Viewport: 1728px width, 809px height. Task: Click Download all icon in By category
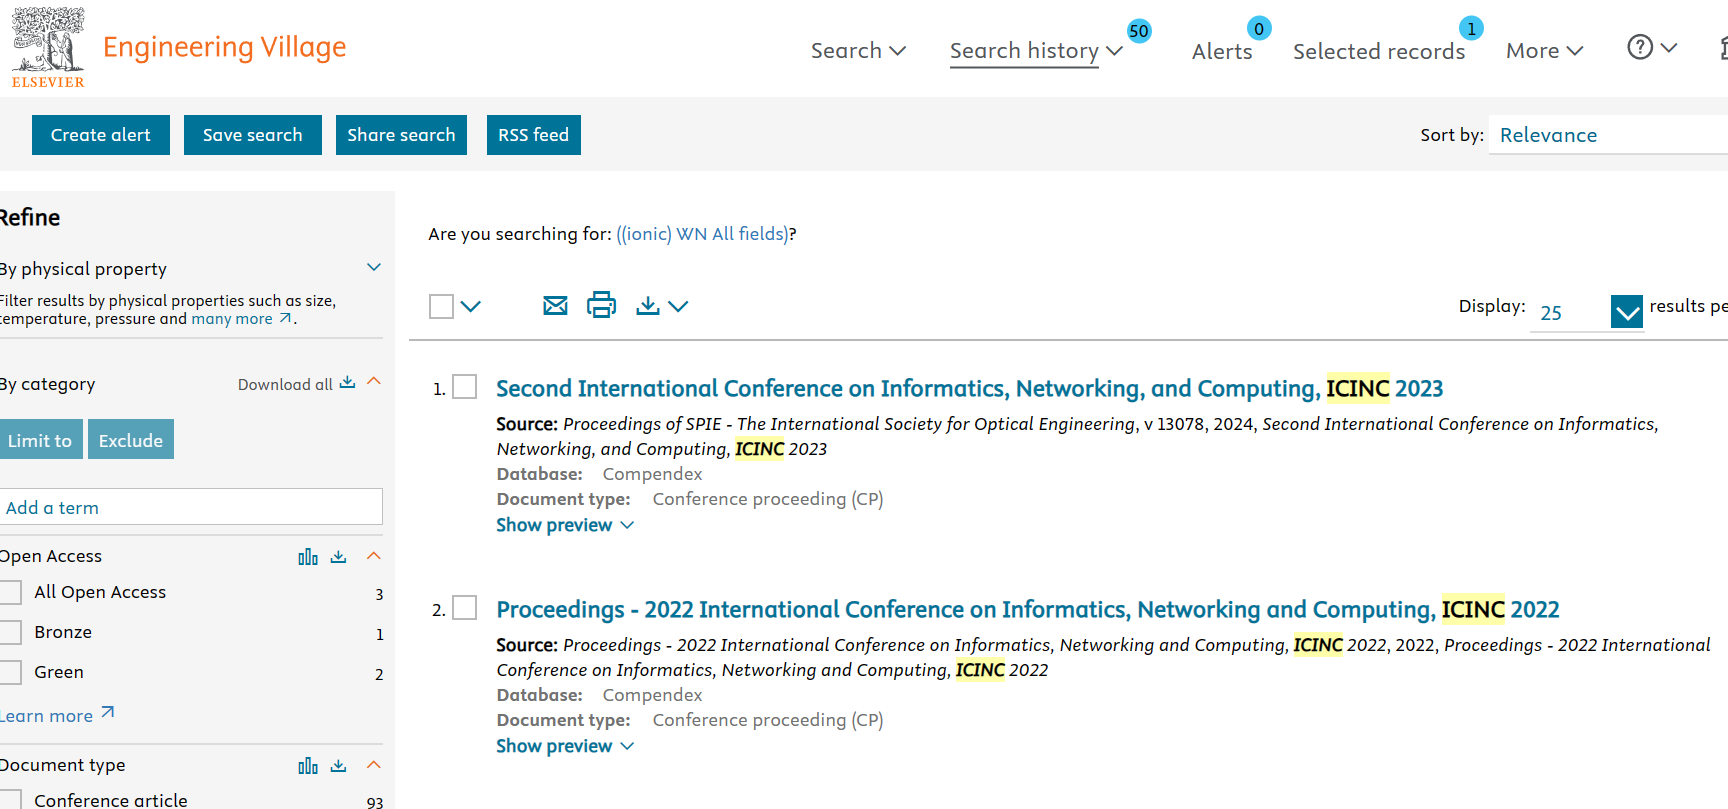[x=347, y=383]
